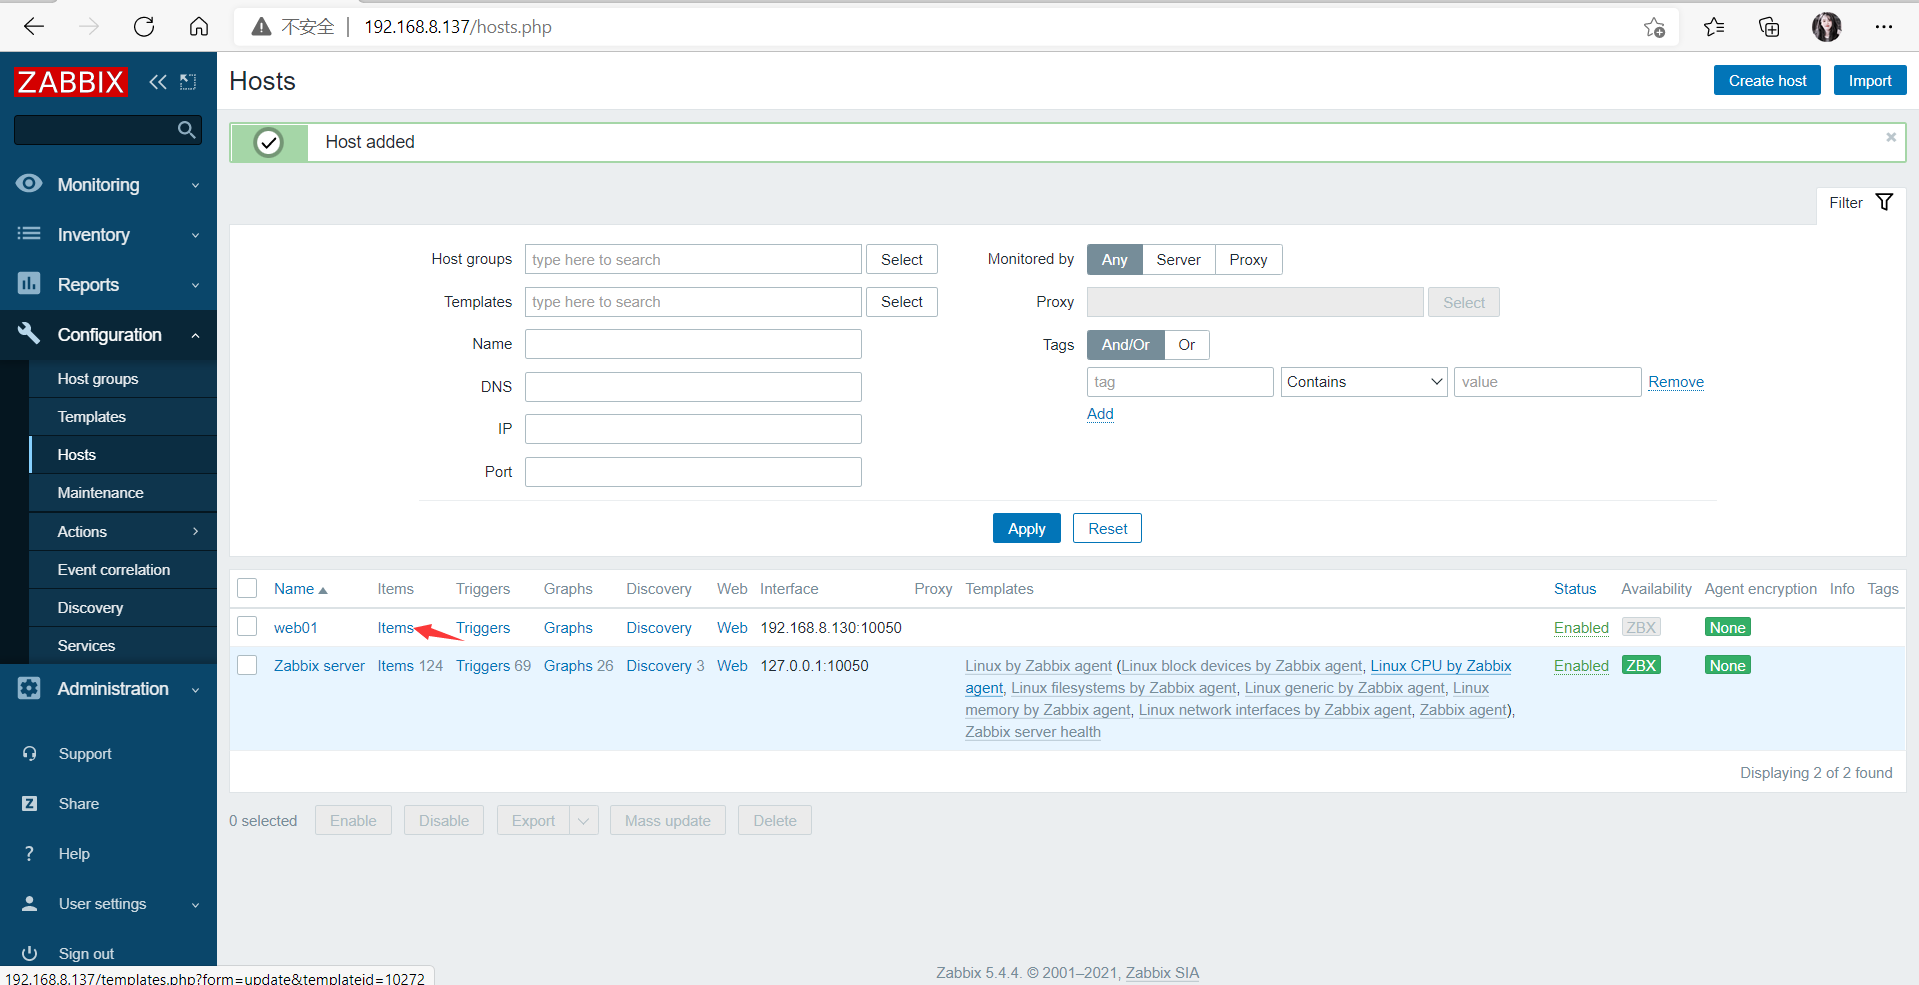Open Items for host web01
1919x985 pixels.
[394, 627]
